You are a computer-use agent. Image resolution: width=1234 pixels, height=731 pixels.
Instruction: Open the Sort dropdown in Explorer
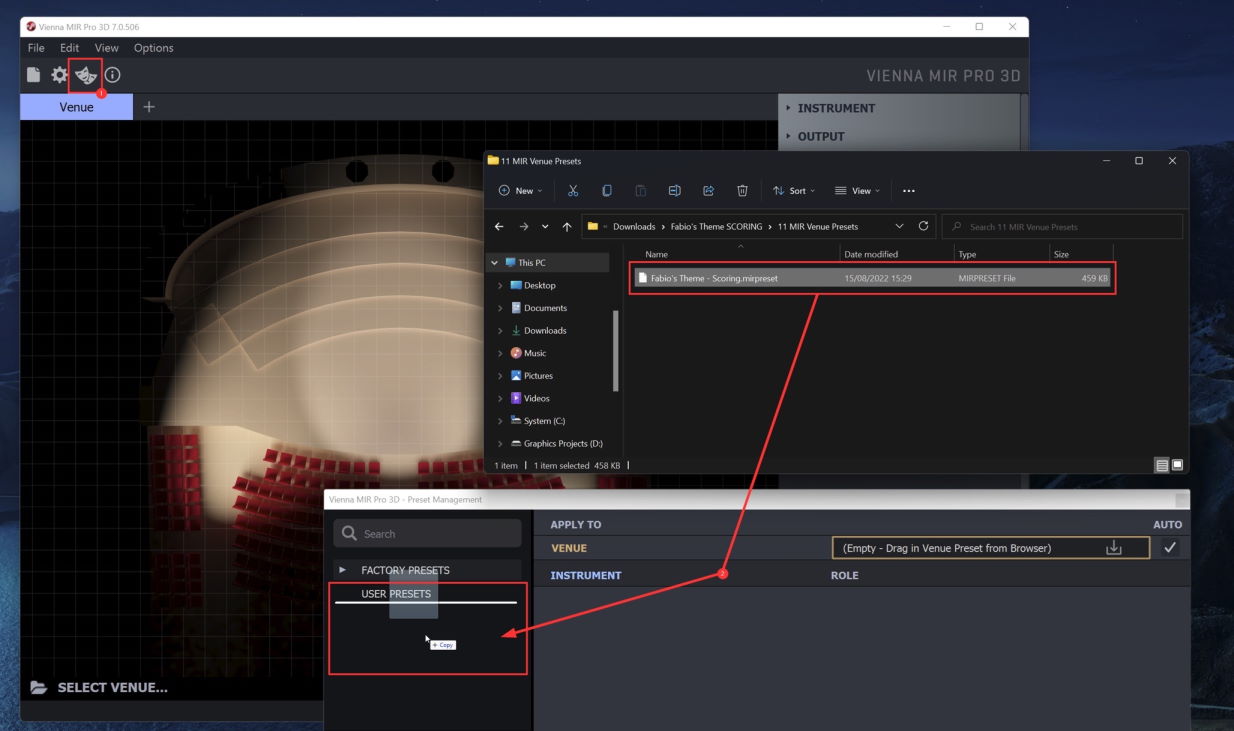(794, 191)
